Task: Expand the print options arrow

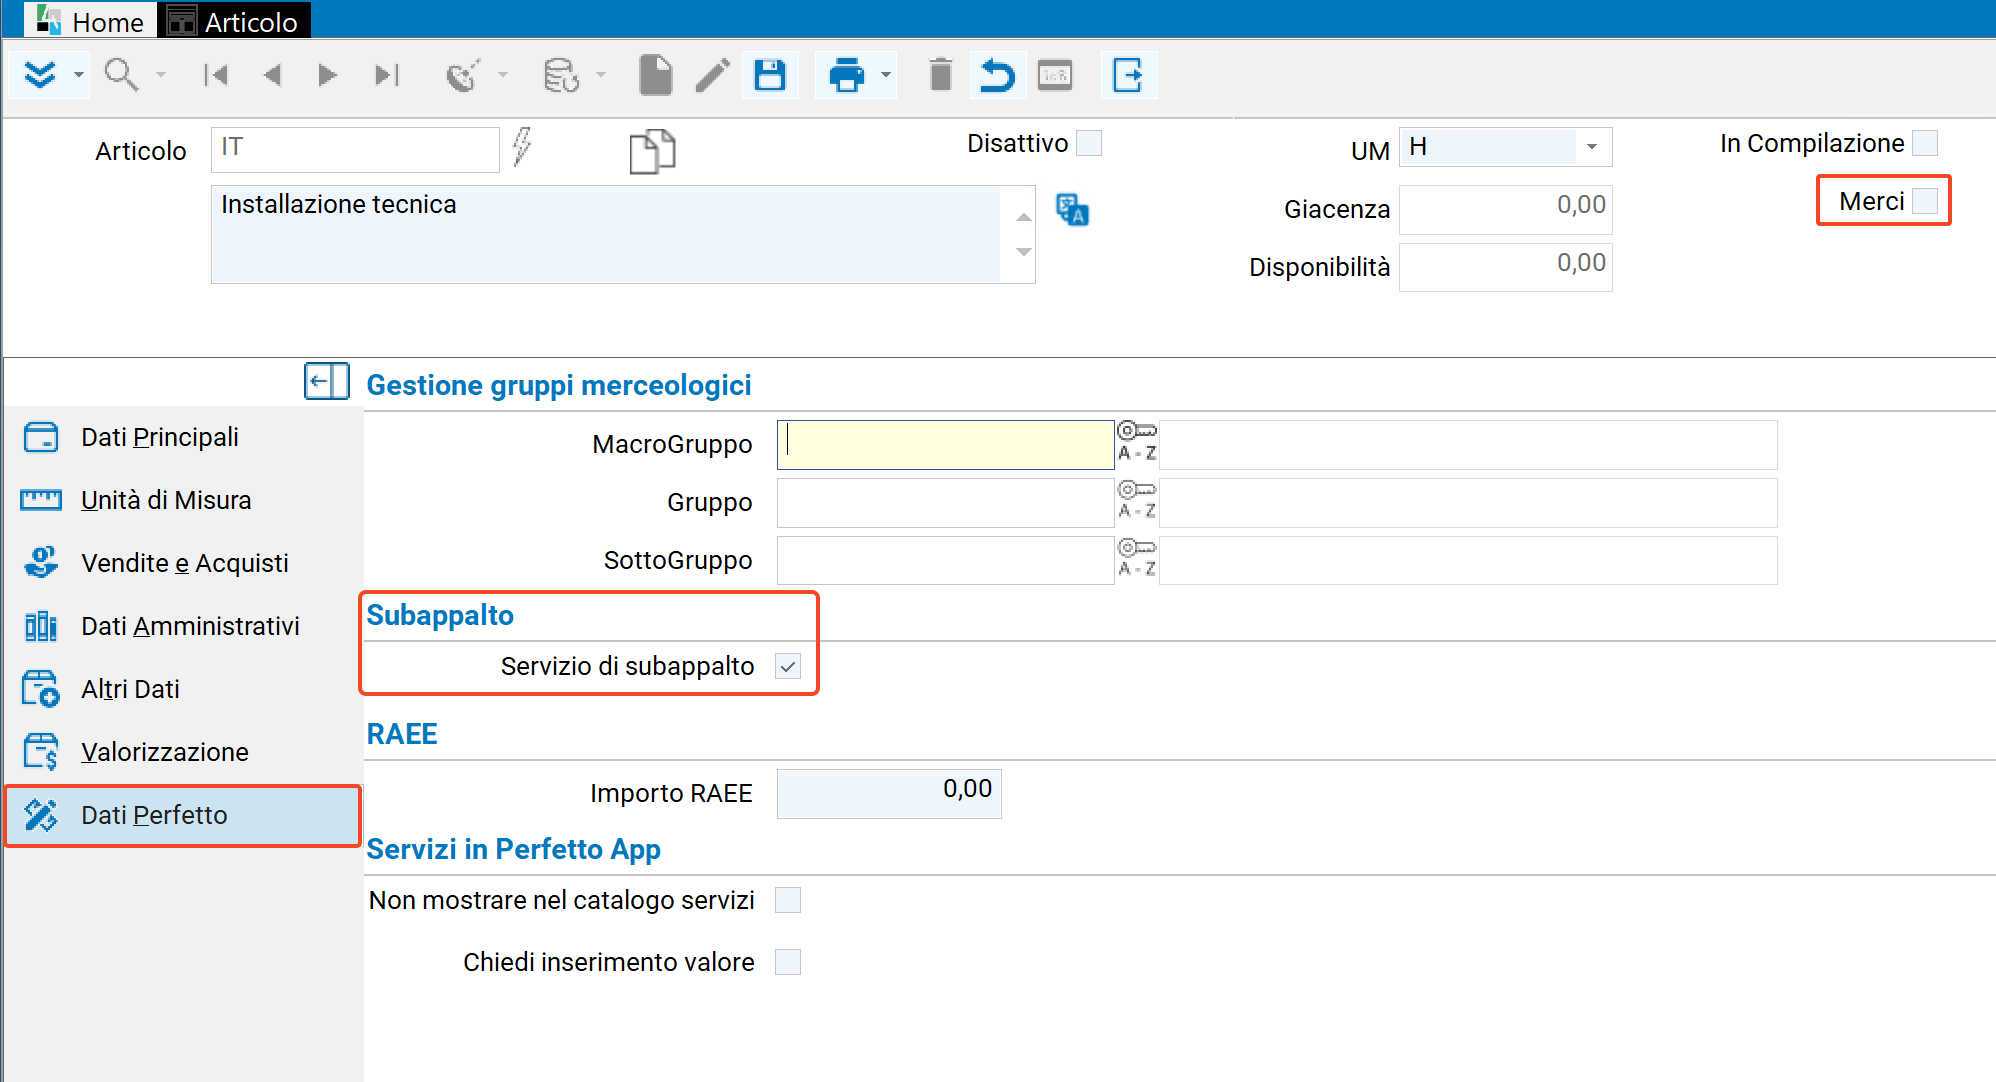Action: point(885,75)
